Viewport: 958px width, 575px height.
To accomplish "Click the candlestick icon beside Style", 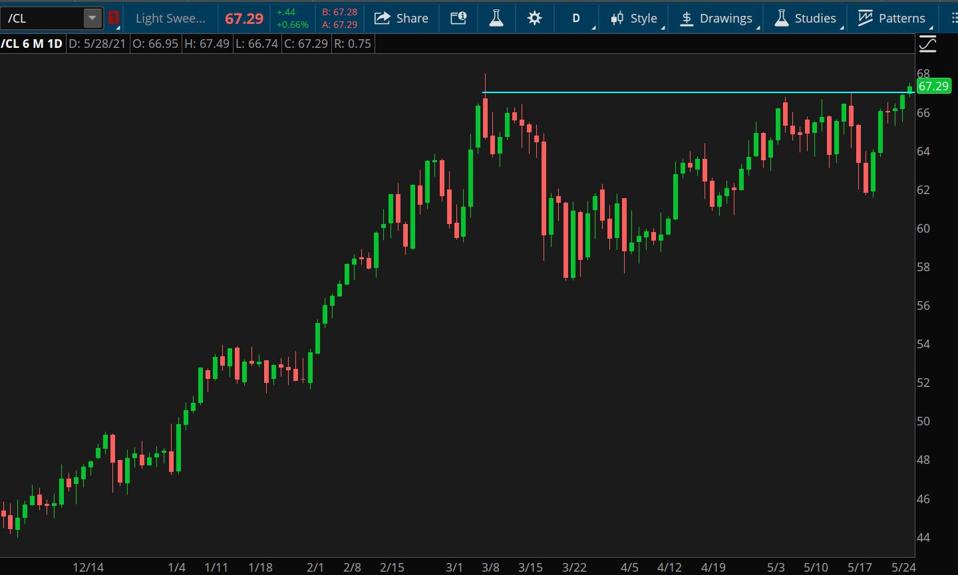I will click(617, 18).
